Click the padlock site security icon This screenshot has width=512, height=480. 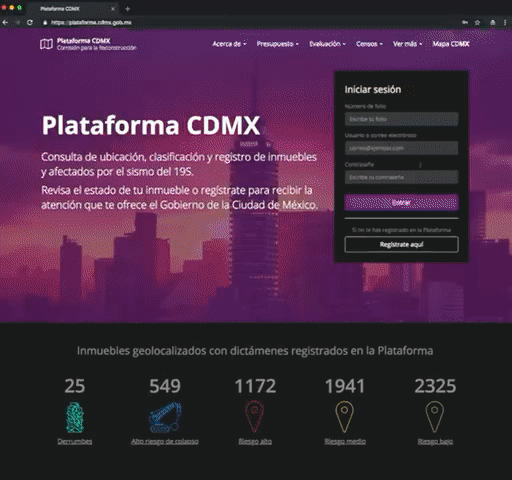(45, 22)
